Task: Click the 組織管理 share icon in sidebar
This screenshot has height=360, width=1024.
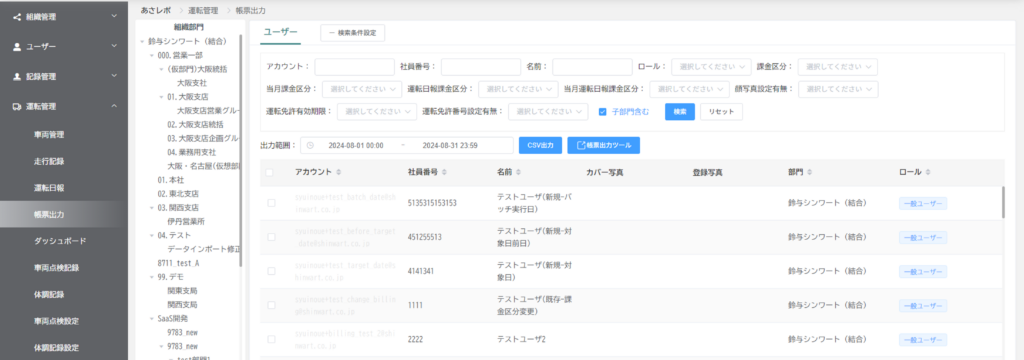Action: coord(17,17)
